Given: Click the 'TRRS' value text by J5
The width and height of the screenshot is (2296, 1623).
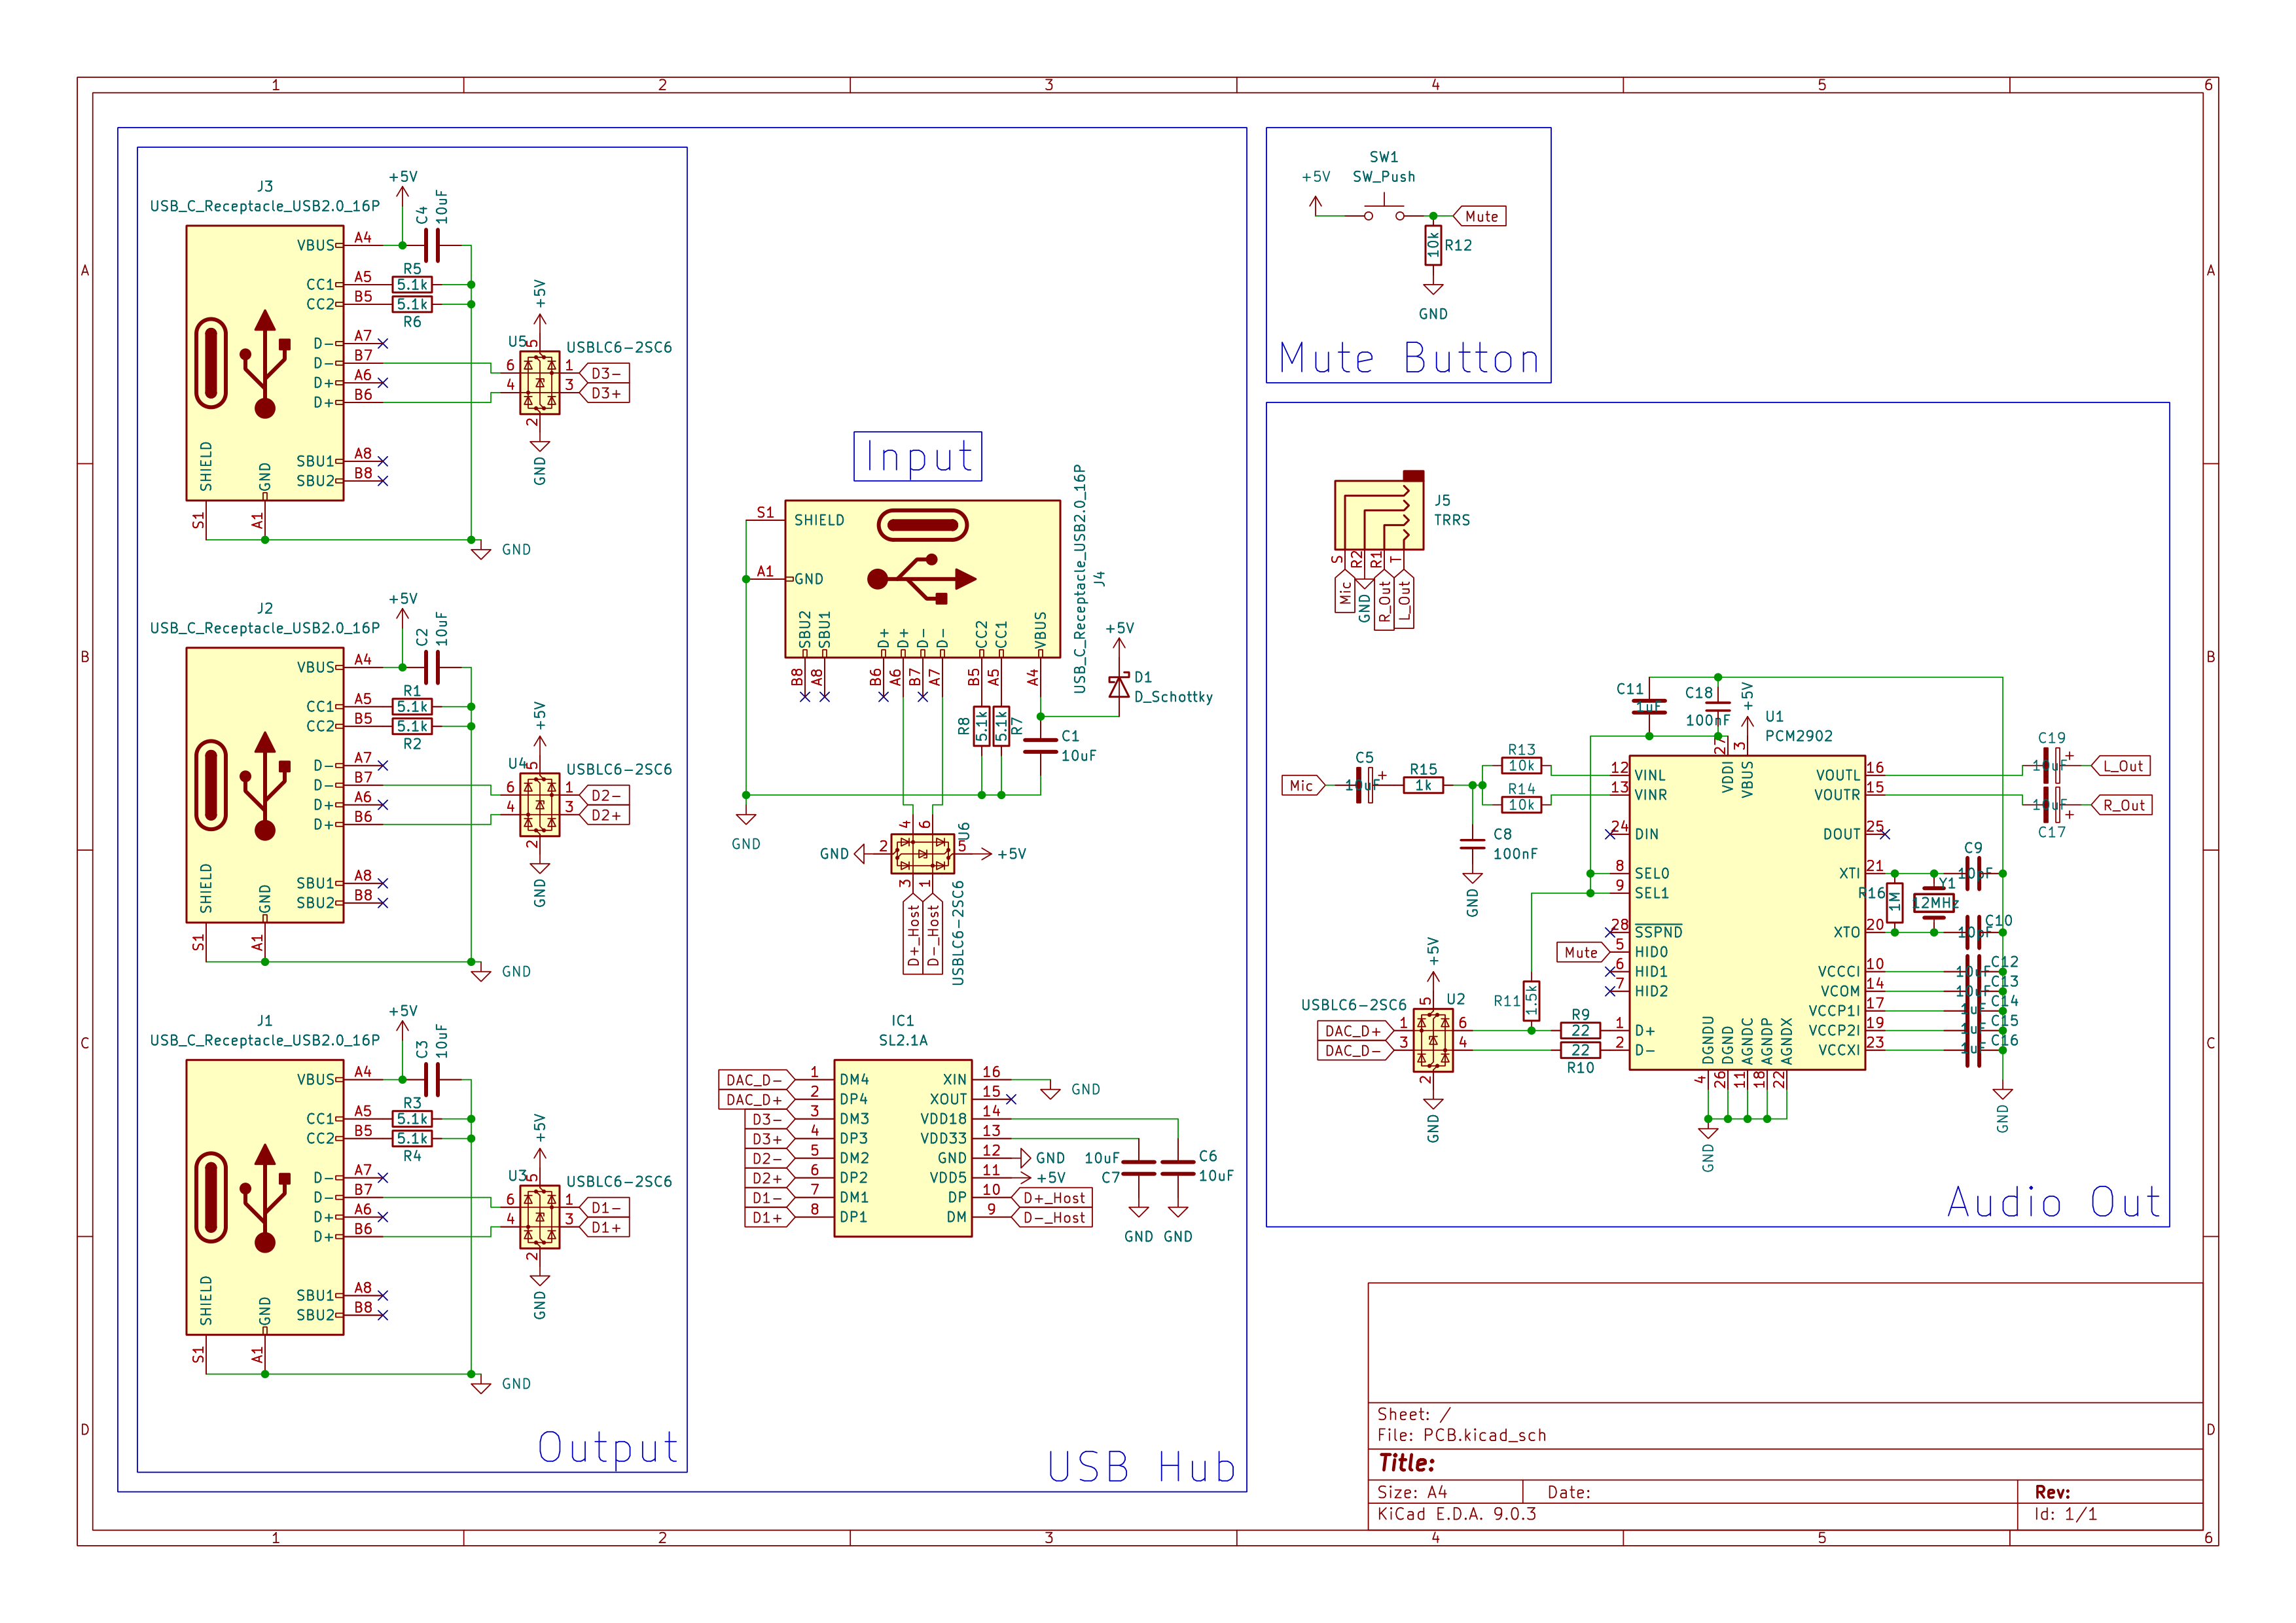Looking at the screenshot, I should click(1452, 519).
